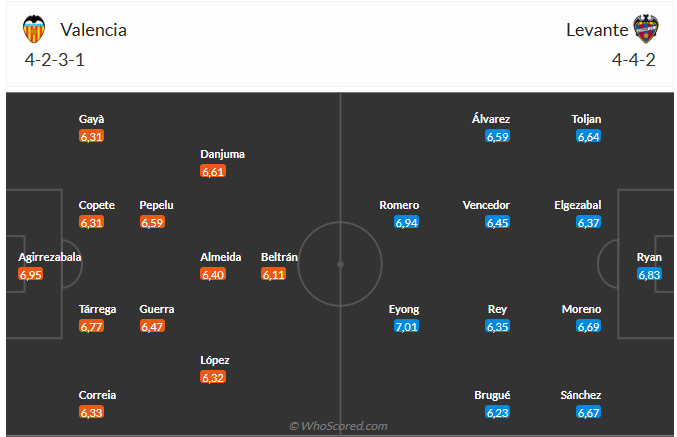The height and width of the screenshot is (437, 677).
Task: Click Brugué's 6,23 rating badge
Action: tap(498, 412)
